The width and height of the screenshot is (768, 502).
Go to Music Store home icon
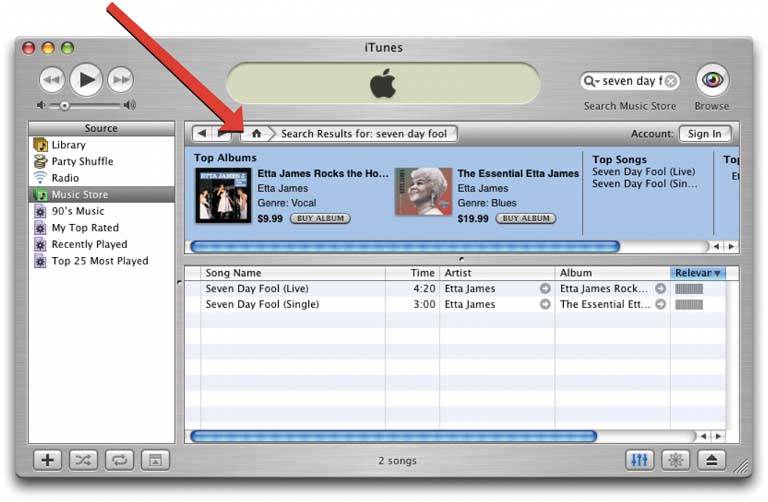[x=256, y=133]
